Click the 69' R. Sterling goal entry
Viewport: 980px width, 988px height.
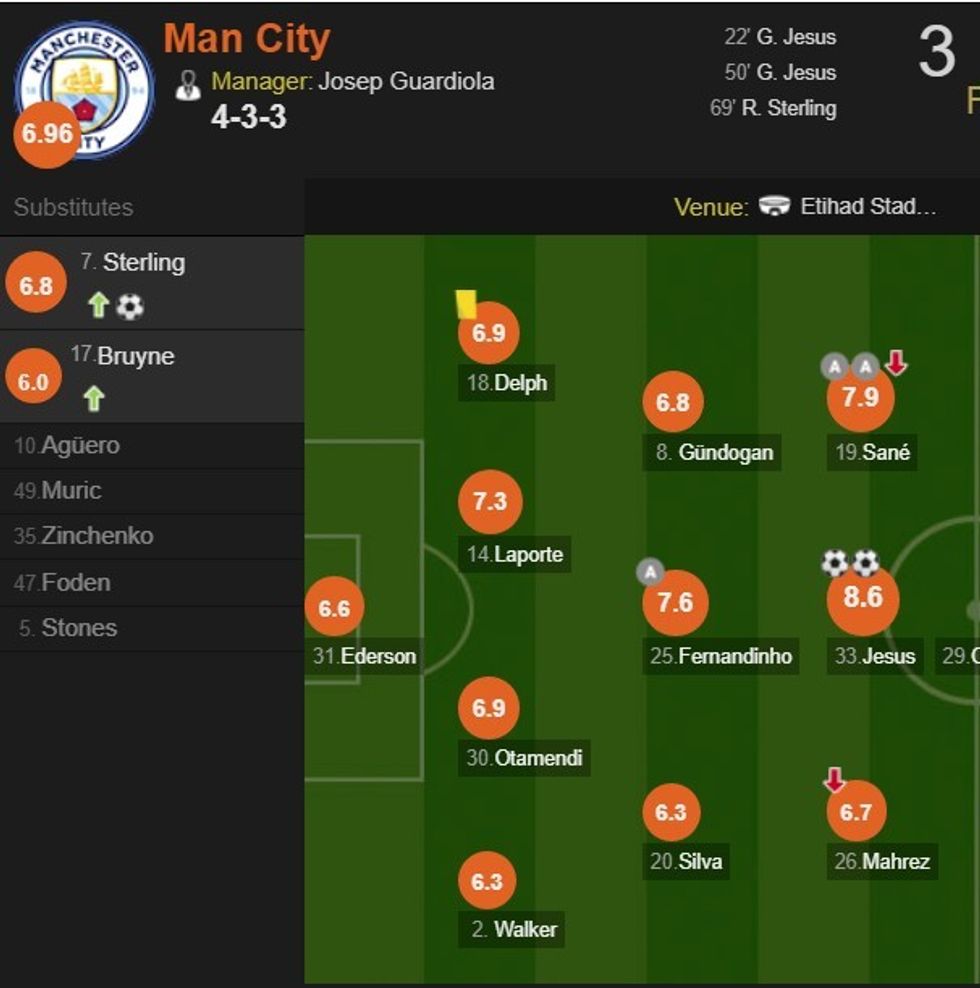point(772,108)
